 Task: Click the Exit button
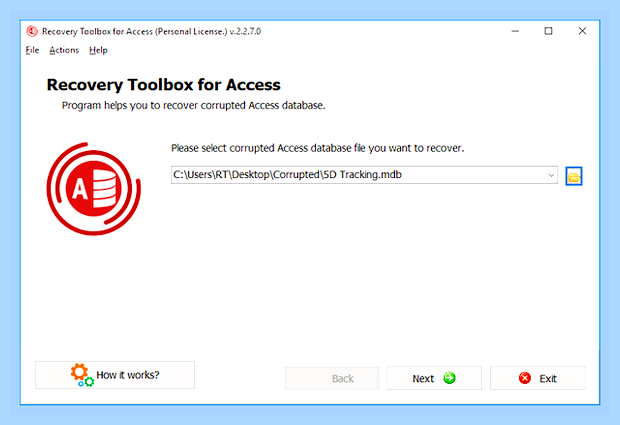(x=538, y=378)
